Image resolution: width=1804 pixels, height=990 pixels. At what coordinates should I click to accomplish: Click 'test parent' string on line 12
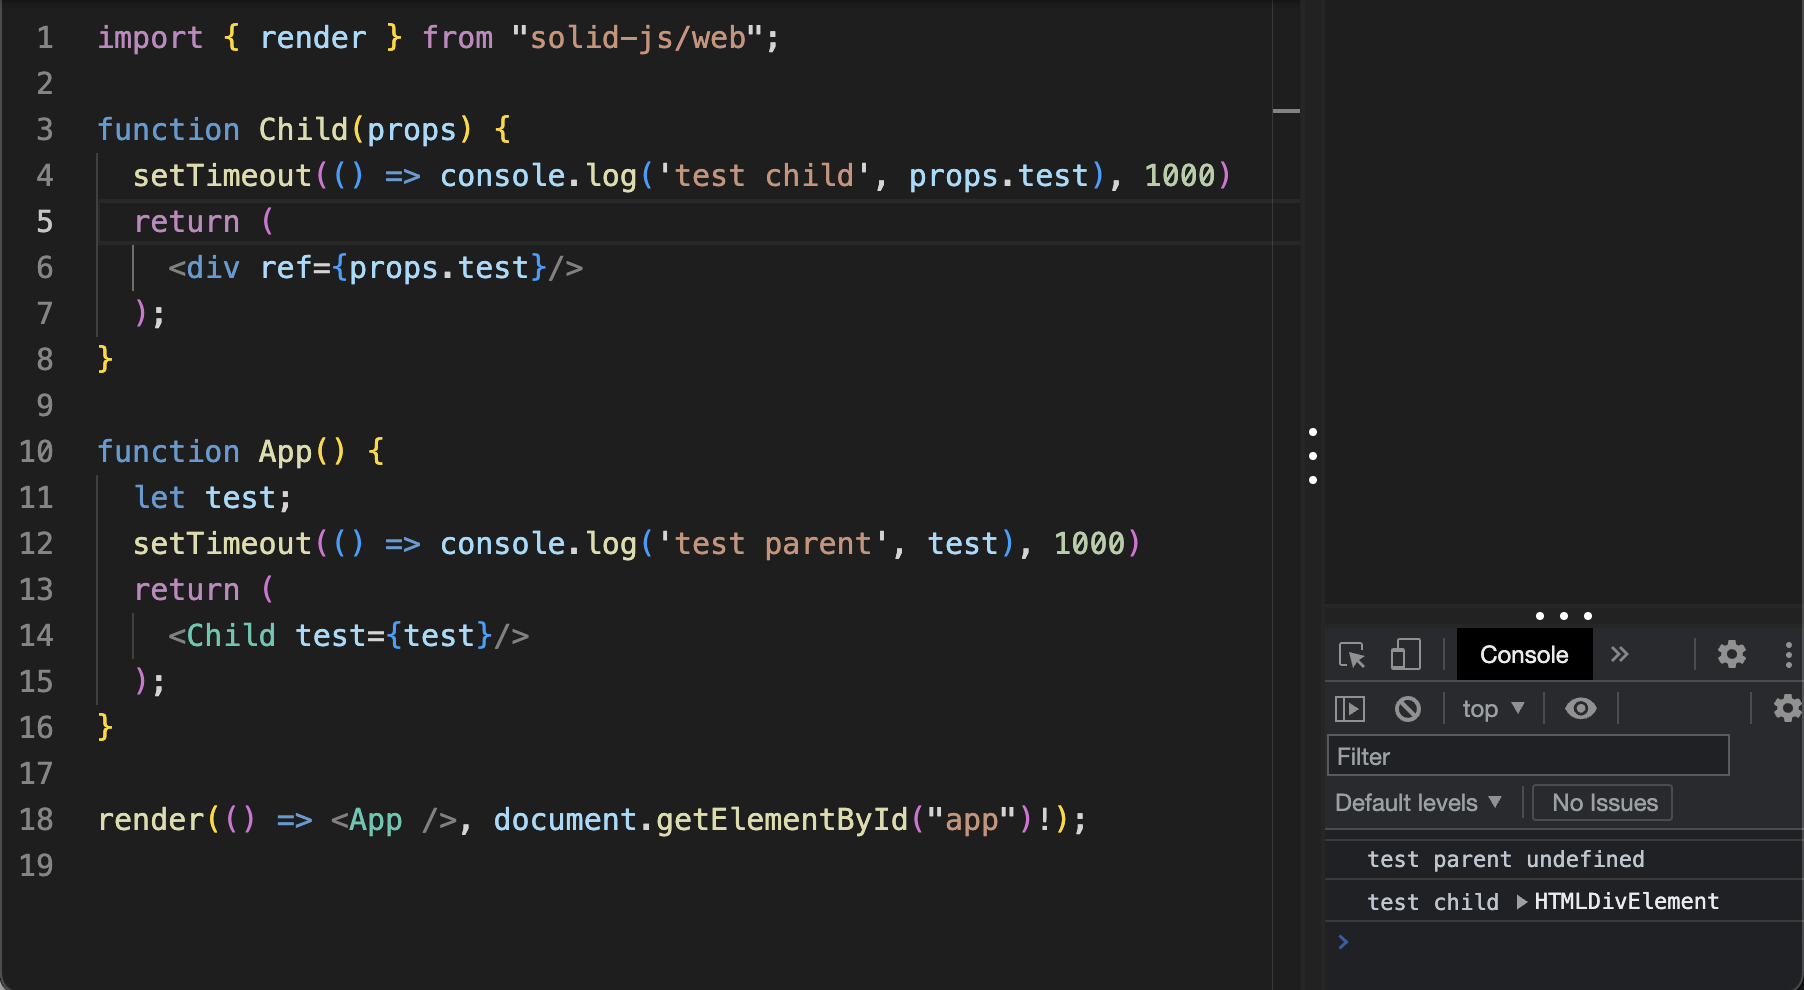(774, 544)
